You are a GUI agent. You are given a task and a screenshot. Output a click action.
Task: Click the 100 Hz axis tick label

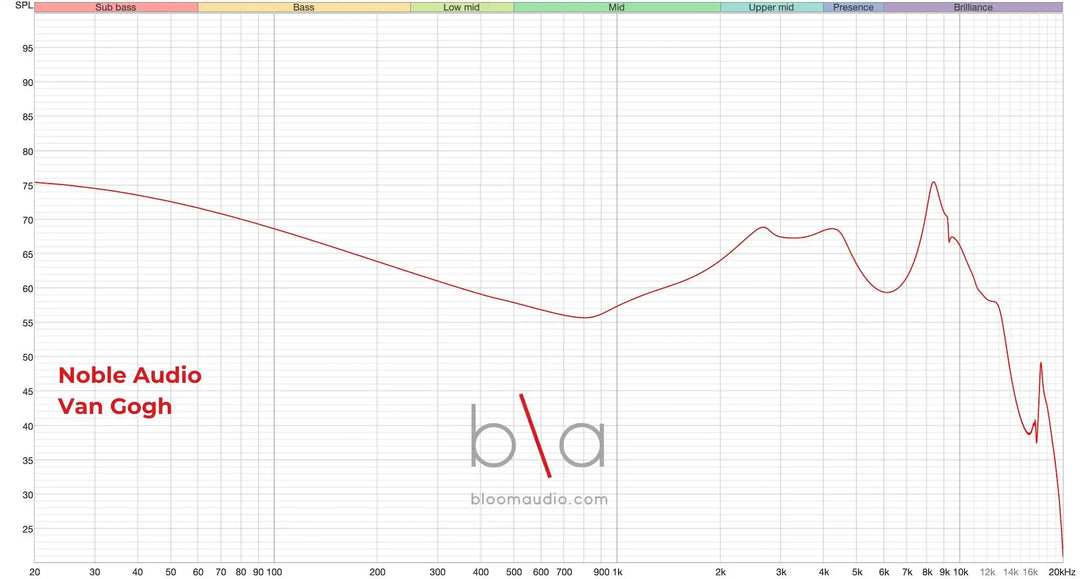pyautogui.click(x=274, y=572)
